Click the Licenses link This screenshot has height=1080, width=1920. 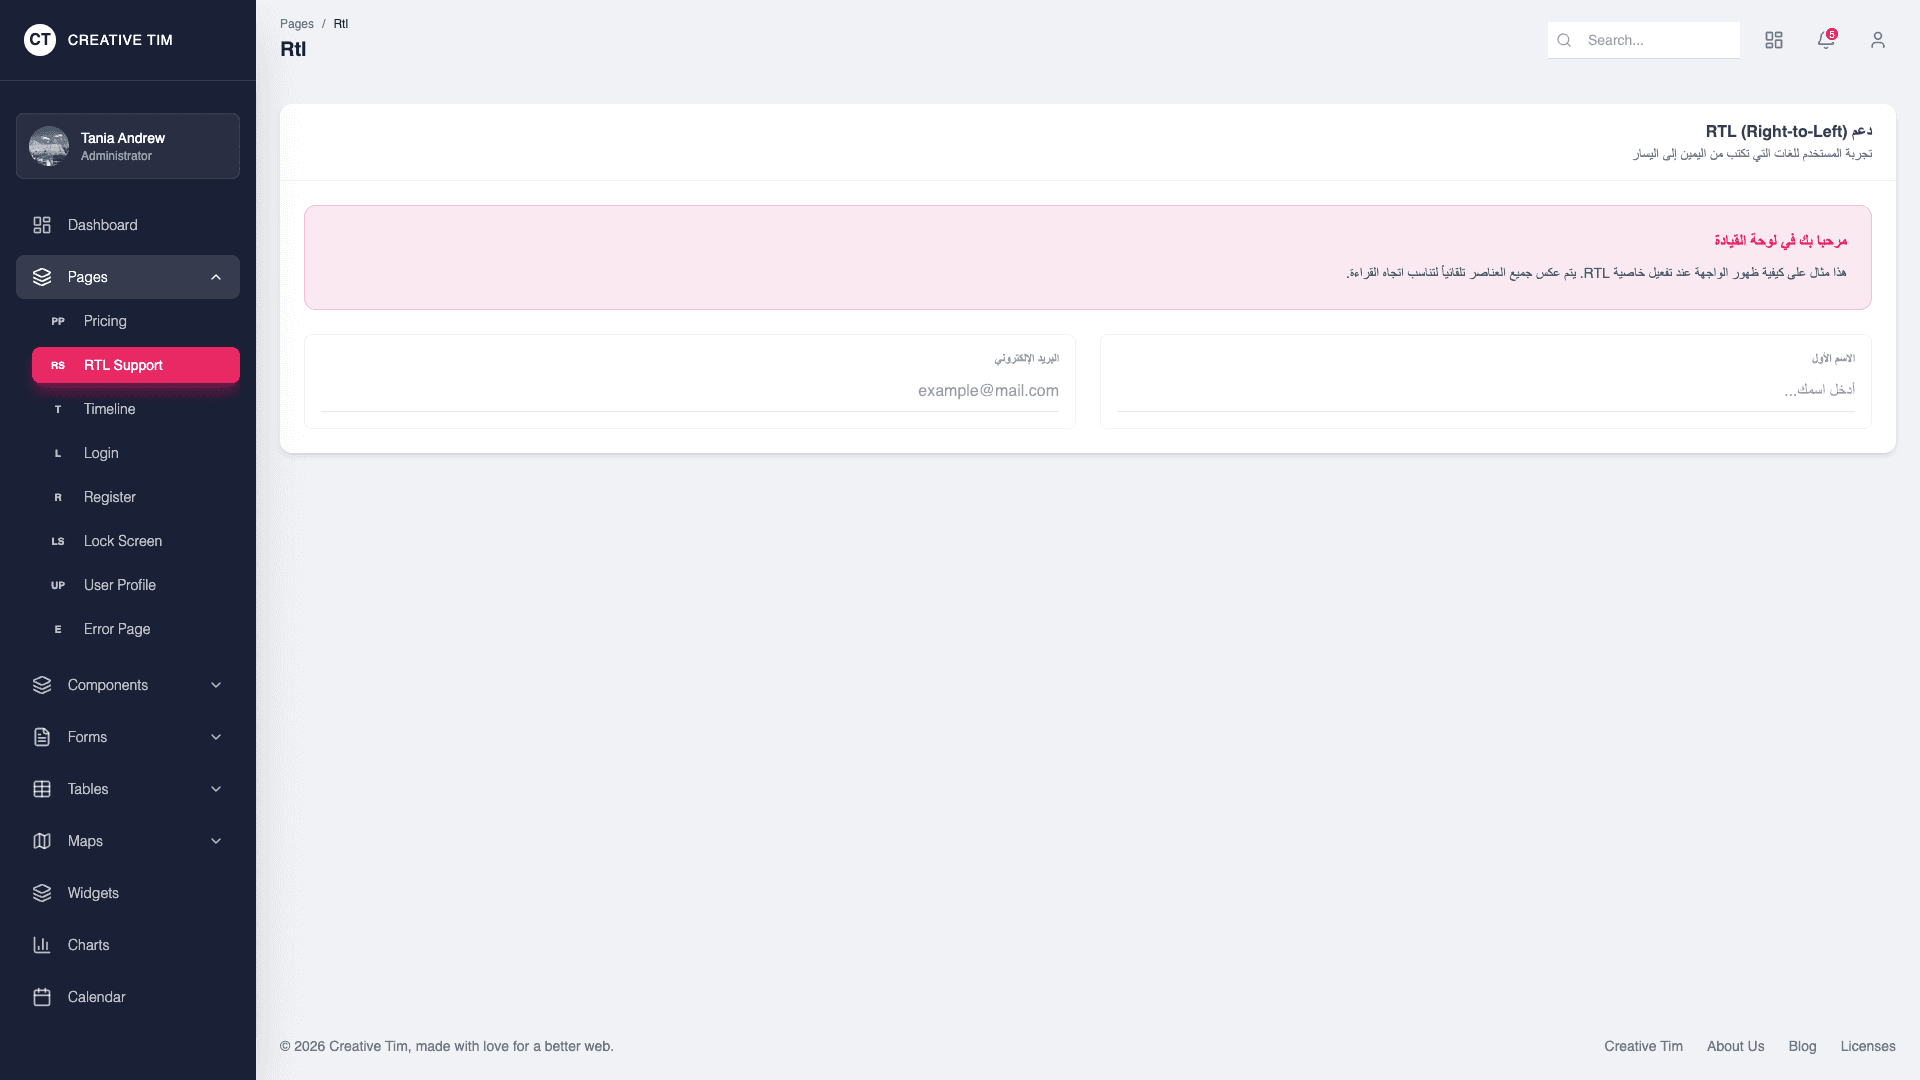click(1868, 1046)
